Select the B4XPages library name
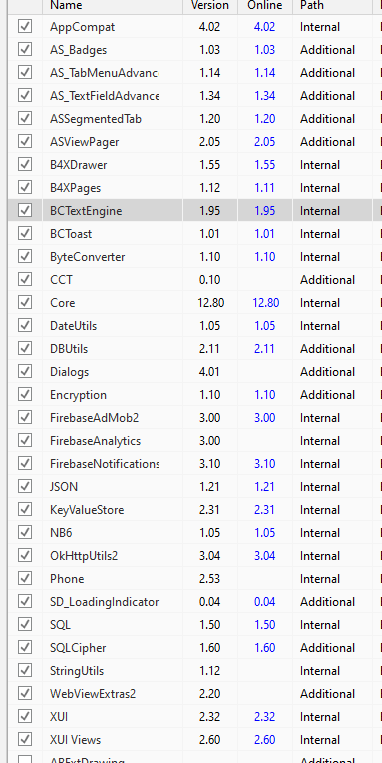This screenshot has height=763, width=382. (x=75, y=188)
